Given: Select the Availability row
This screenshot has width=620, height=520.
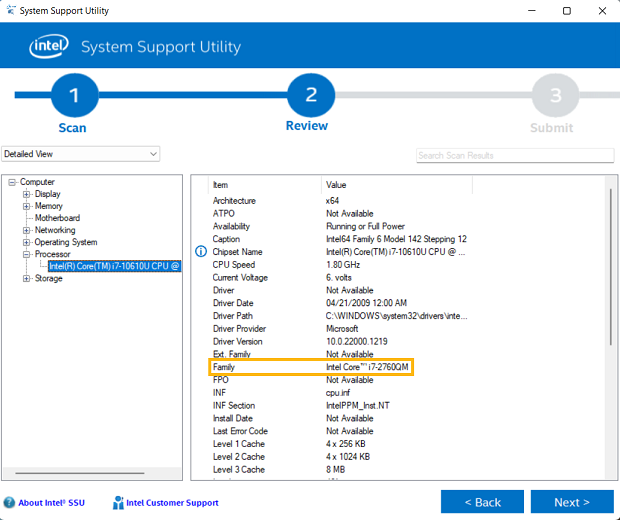Looking at the screenshot, I should coord(340,226).
